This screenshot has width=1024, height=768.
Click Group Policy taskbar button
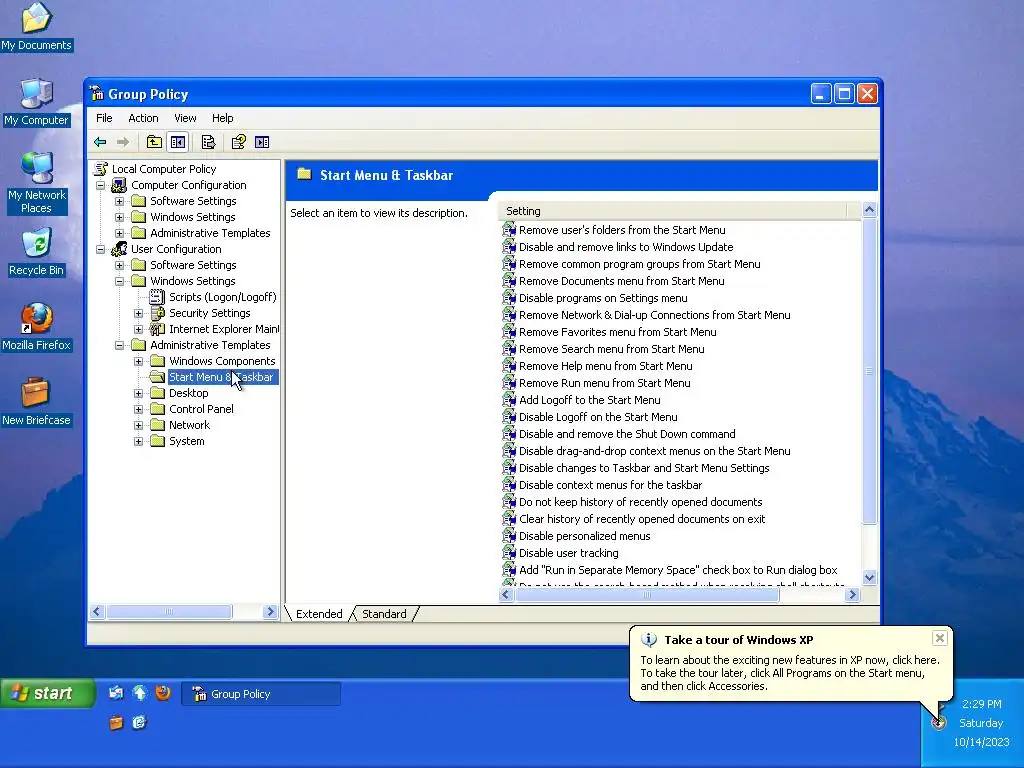[x=261, y=694]
